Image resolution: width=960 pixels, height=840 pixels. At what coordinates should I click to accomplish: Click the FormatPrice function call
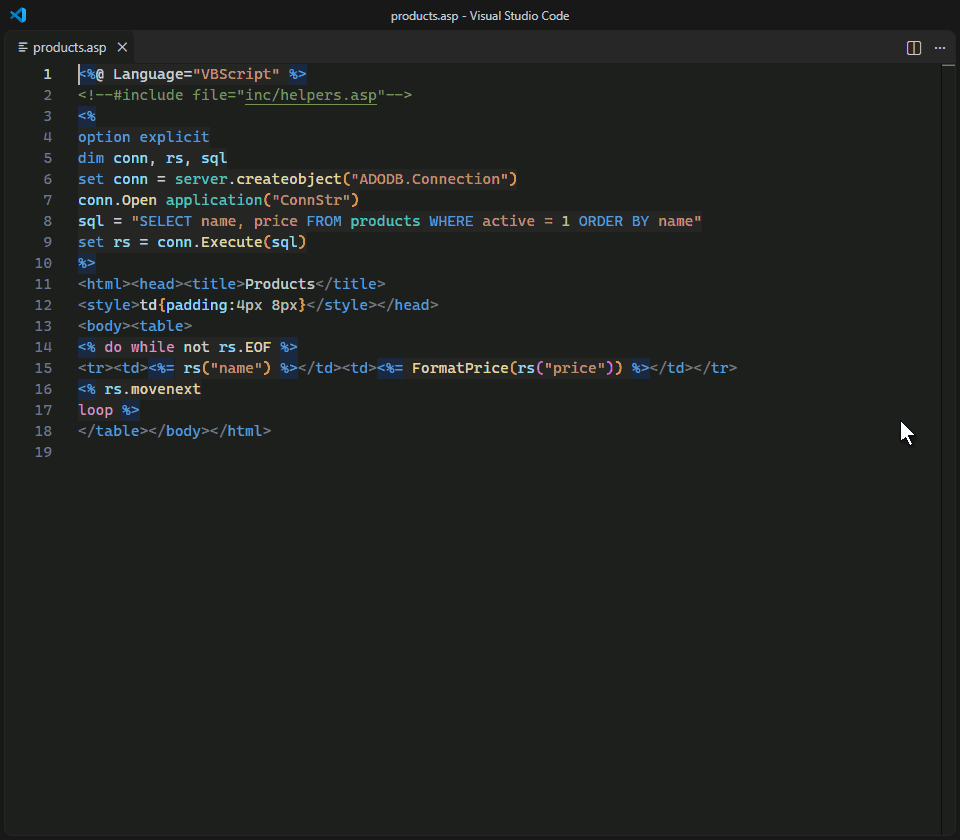pyautogui.click(x=517, y=368)
